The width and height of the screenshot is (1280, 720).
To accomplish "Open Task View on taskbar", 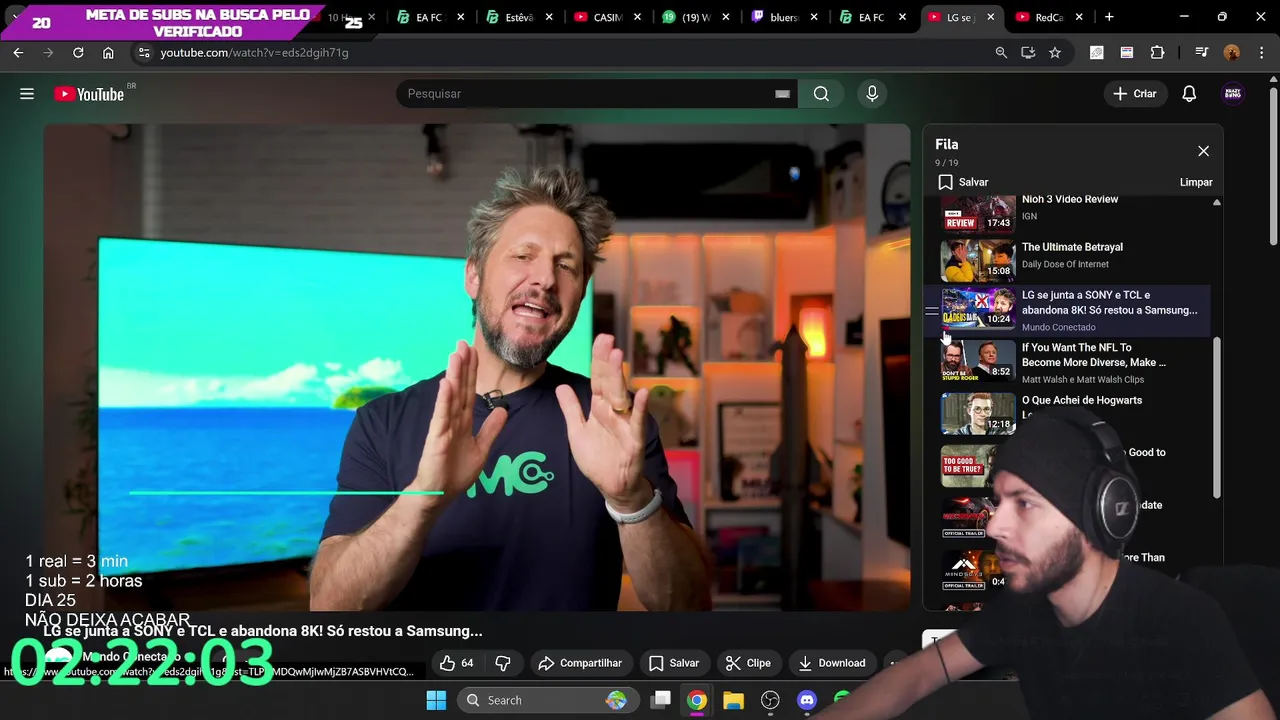I will coord(661,700).
